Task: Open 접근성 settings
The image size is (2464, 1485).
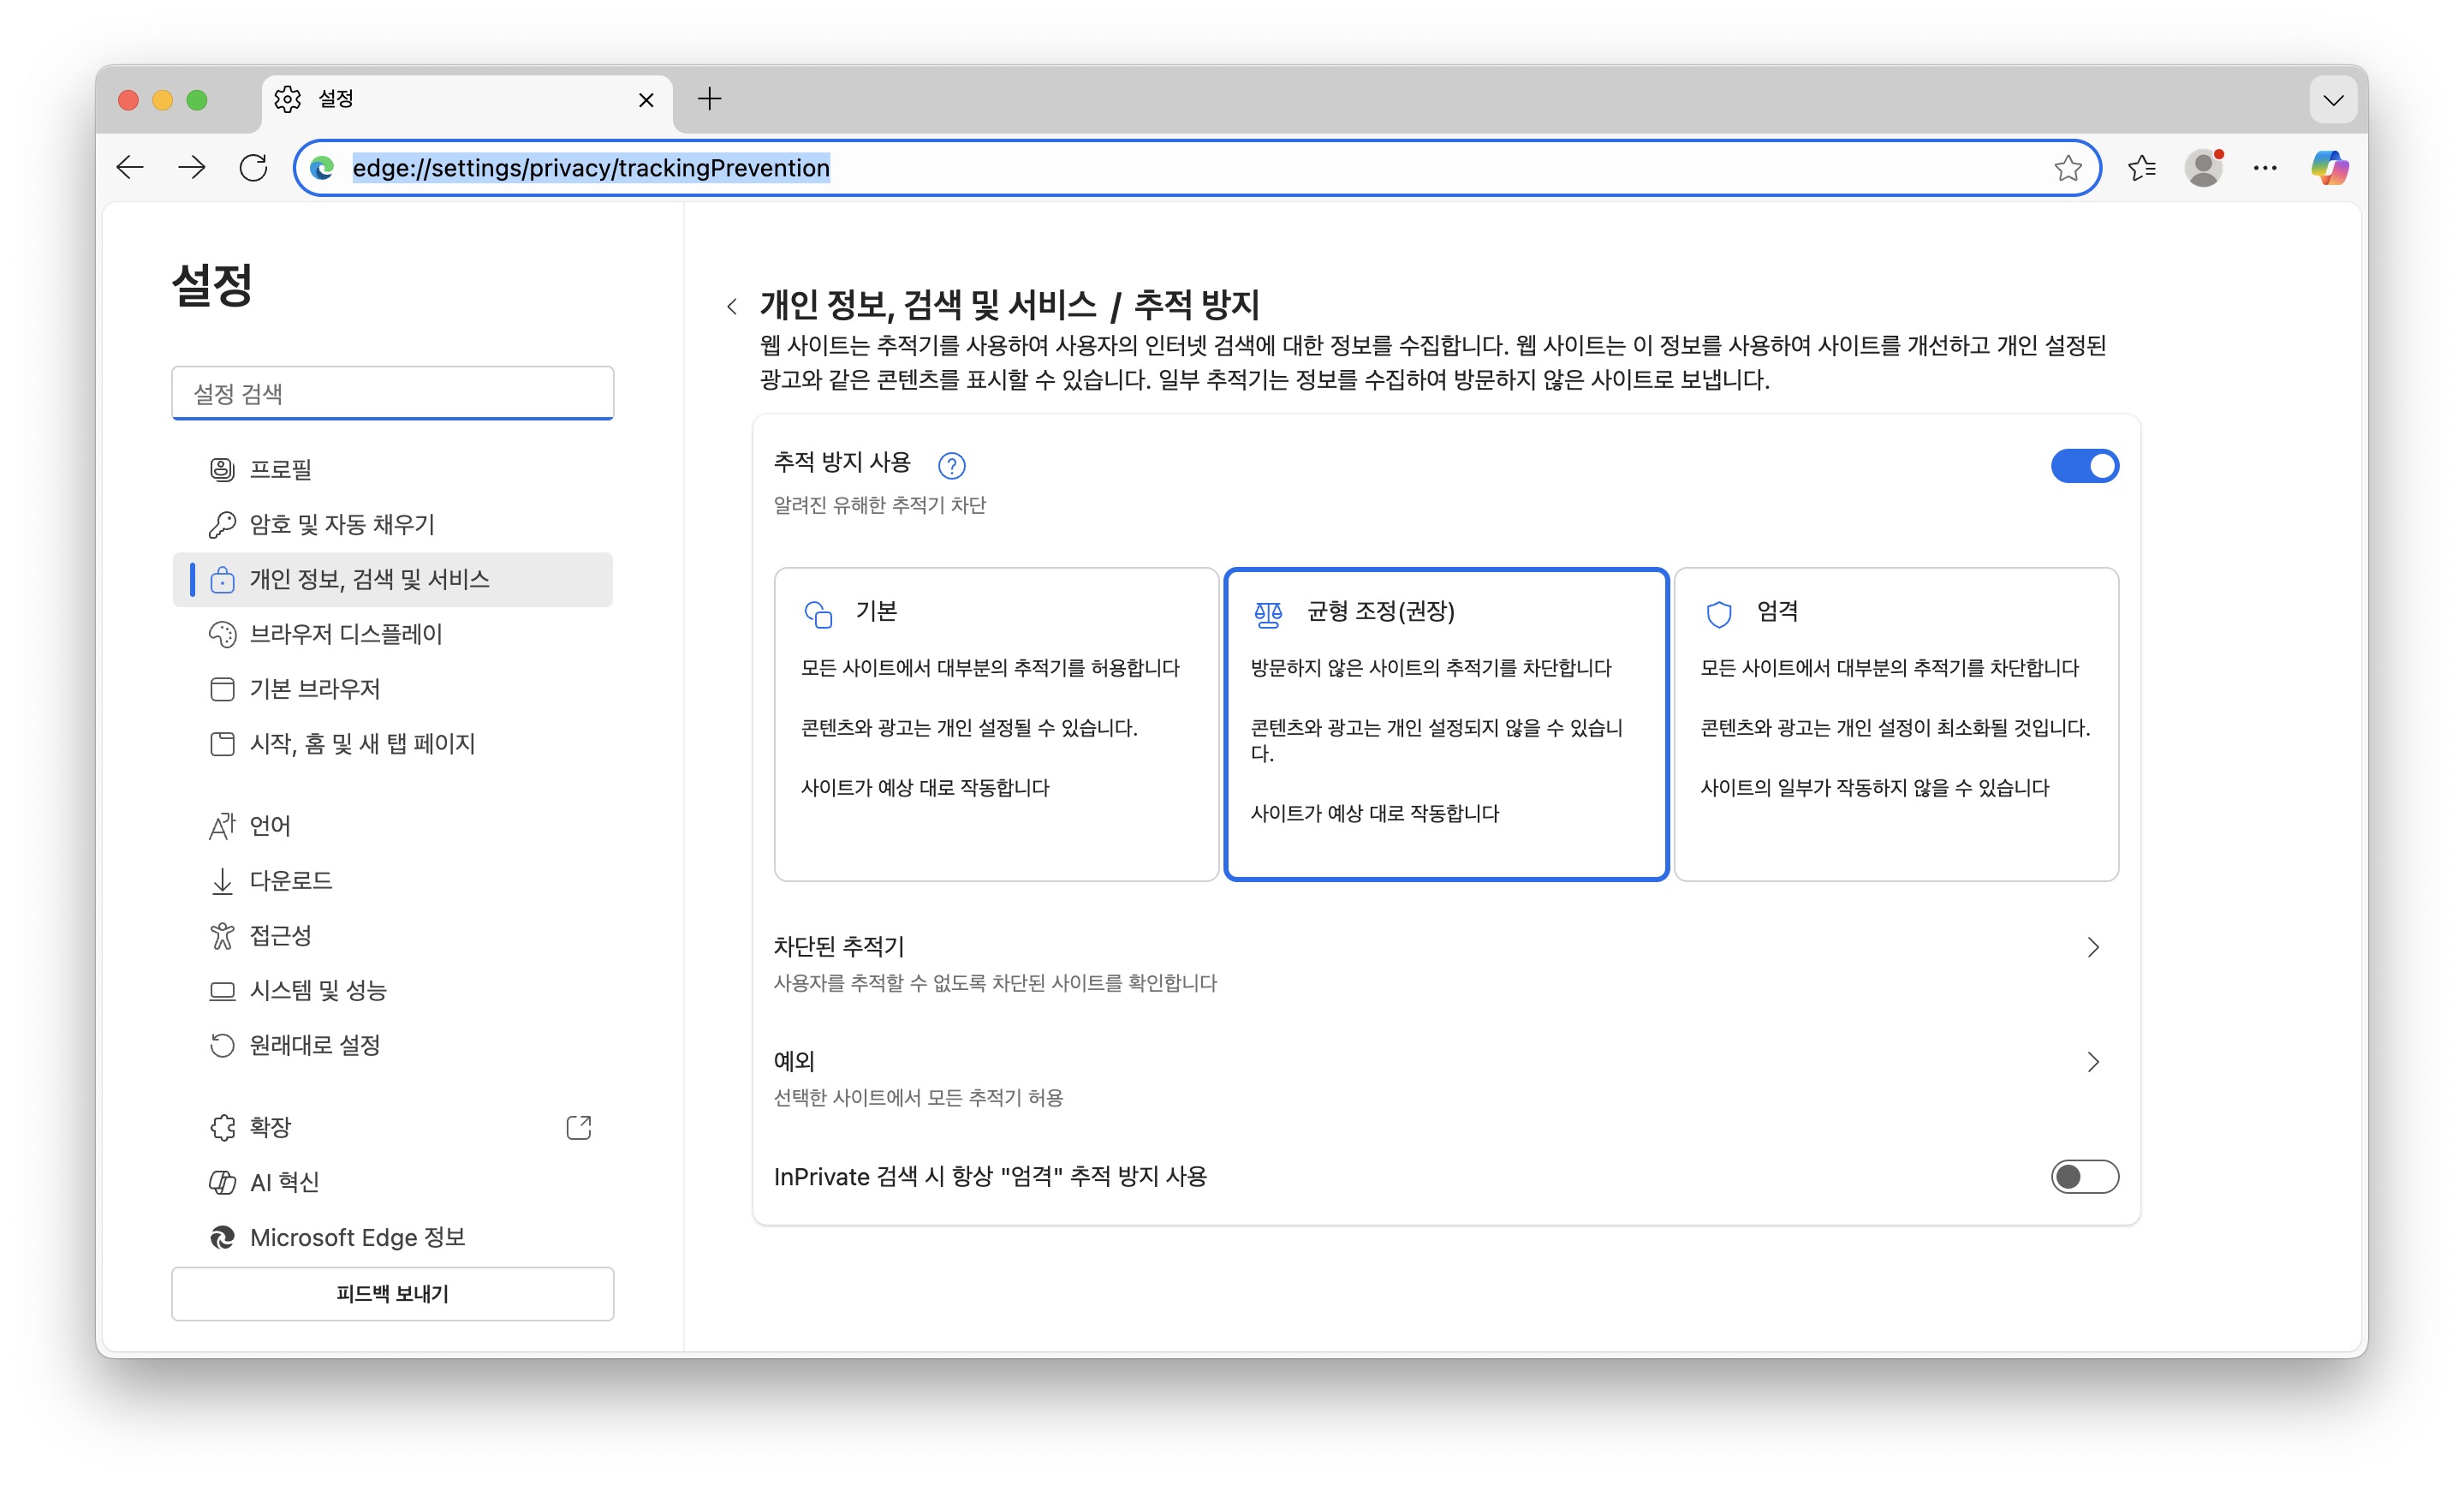Action: point(392,936)
